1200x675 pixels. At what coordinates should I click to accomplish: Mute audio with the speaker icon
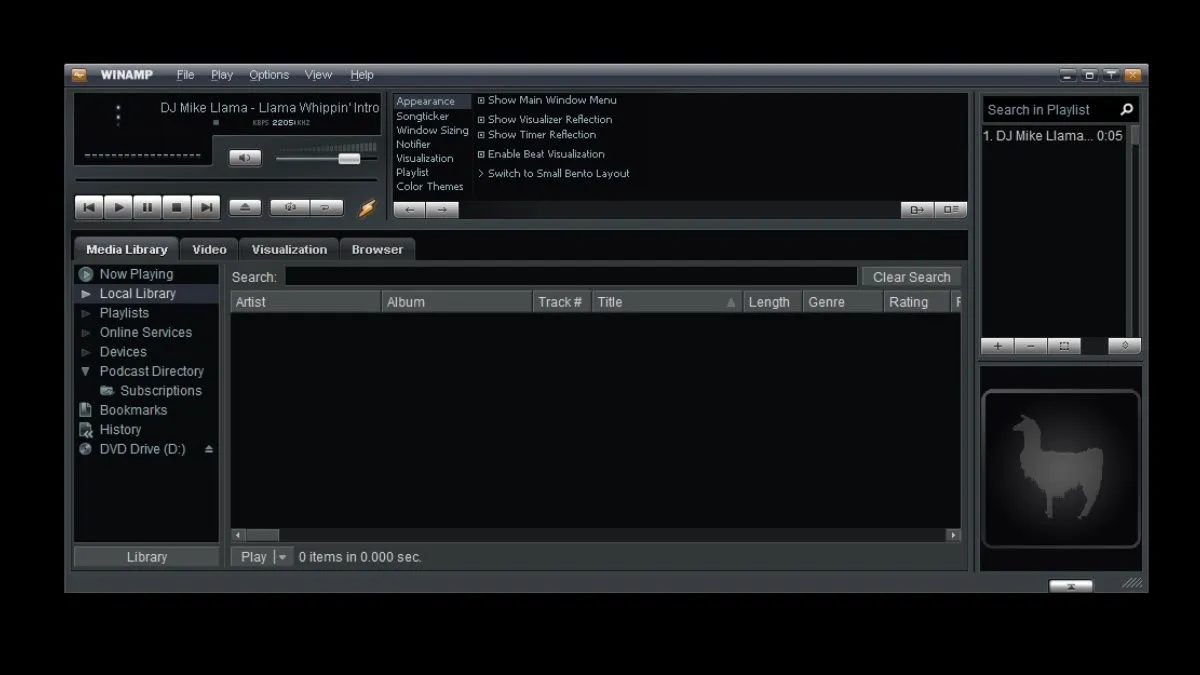(x=245, y=158)
